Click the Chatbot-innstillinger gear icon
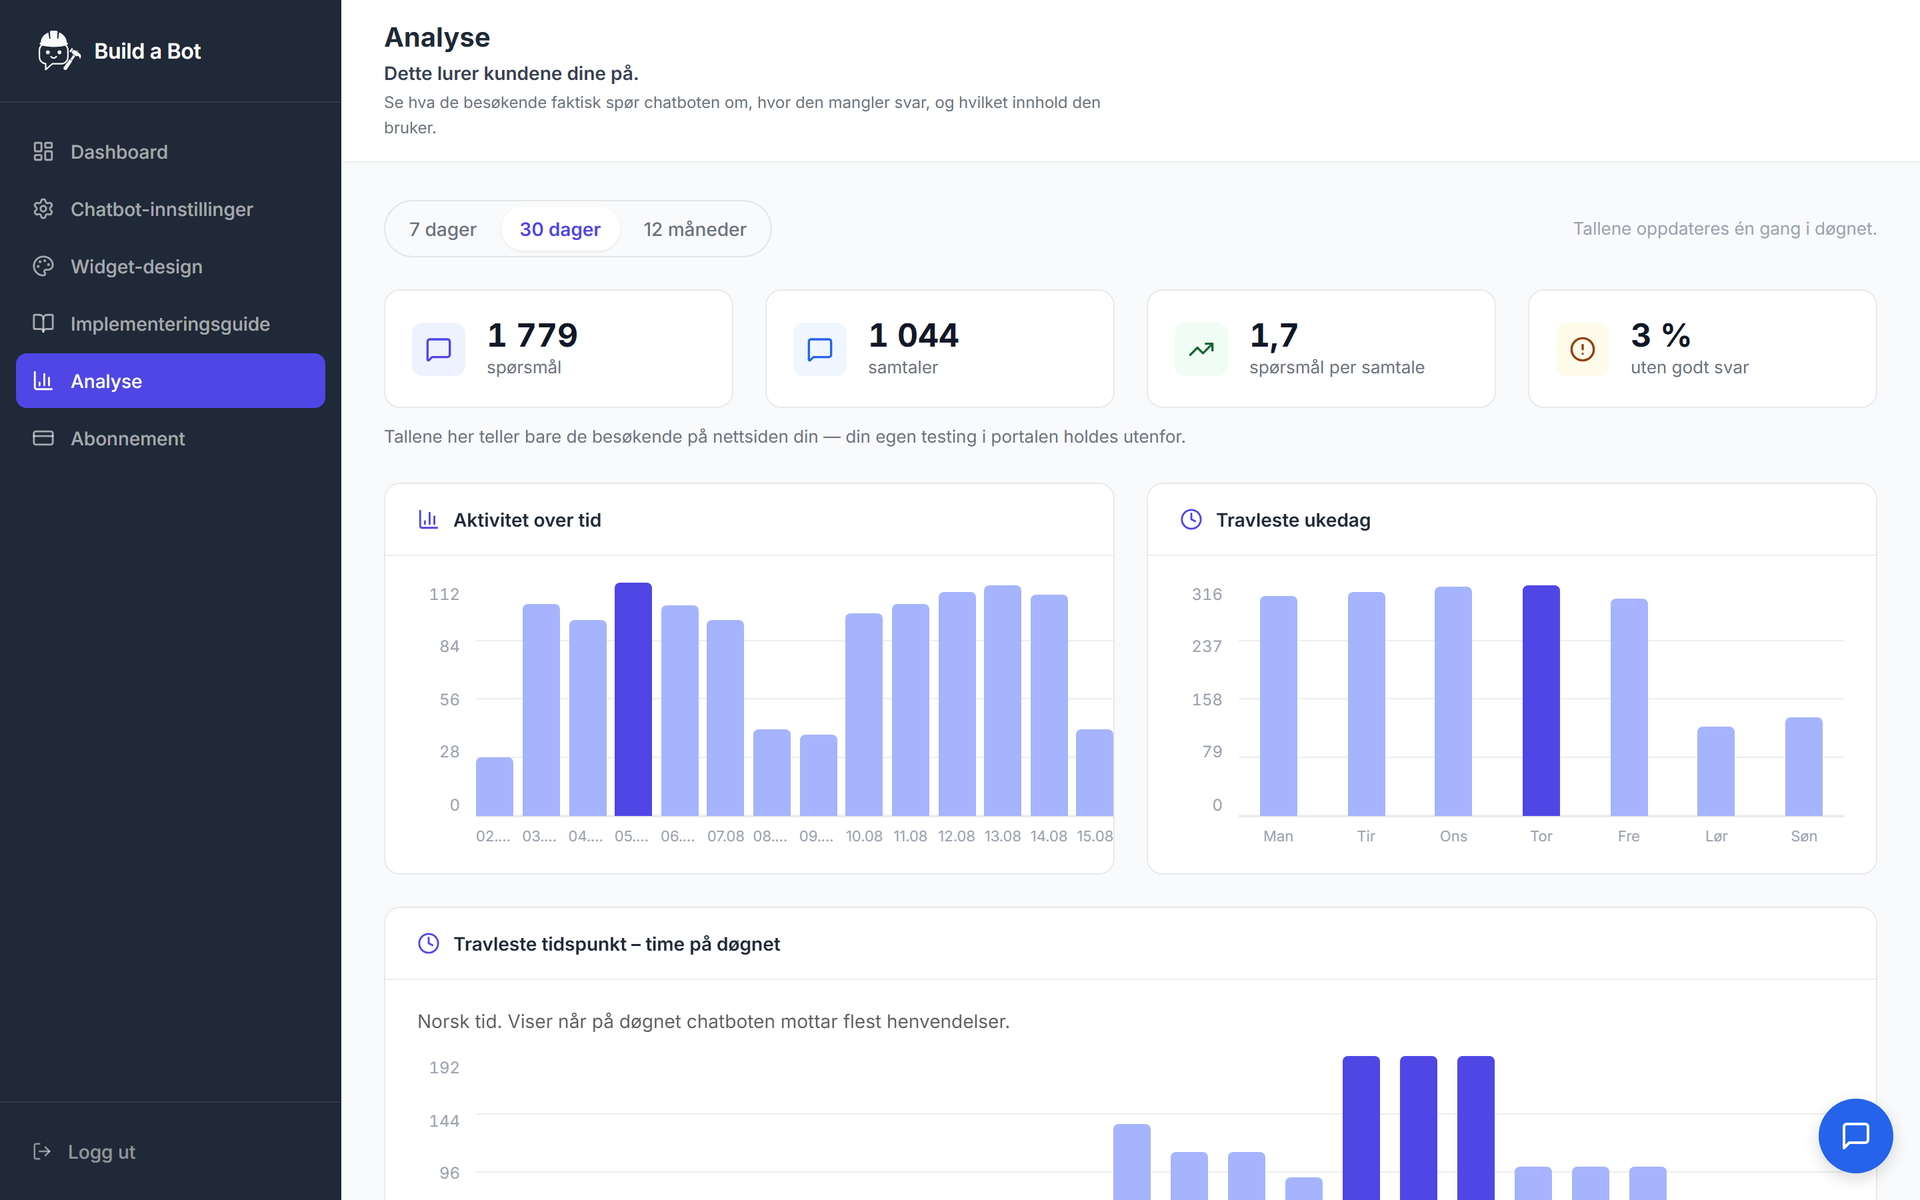Screen dimensions: 1920x1200 tap(43, 209)
